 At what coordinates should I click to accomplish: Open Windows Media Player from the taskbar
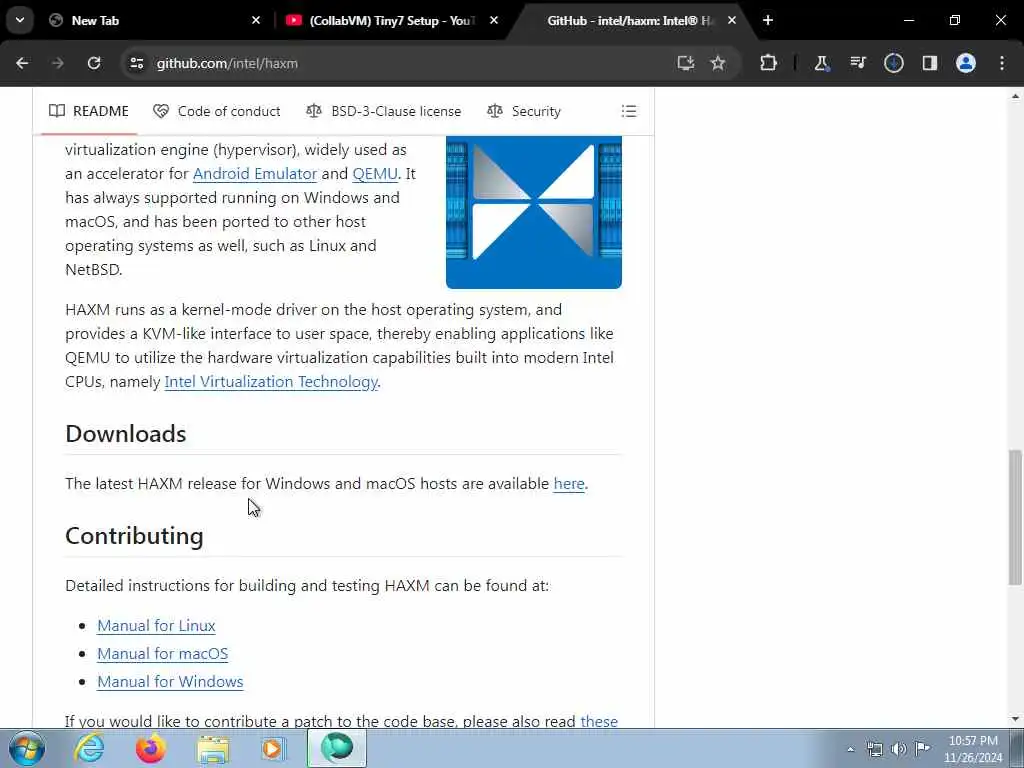[274, 748]
